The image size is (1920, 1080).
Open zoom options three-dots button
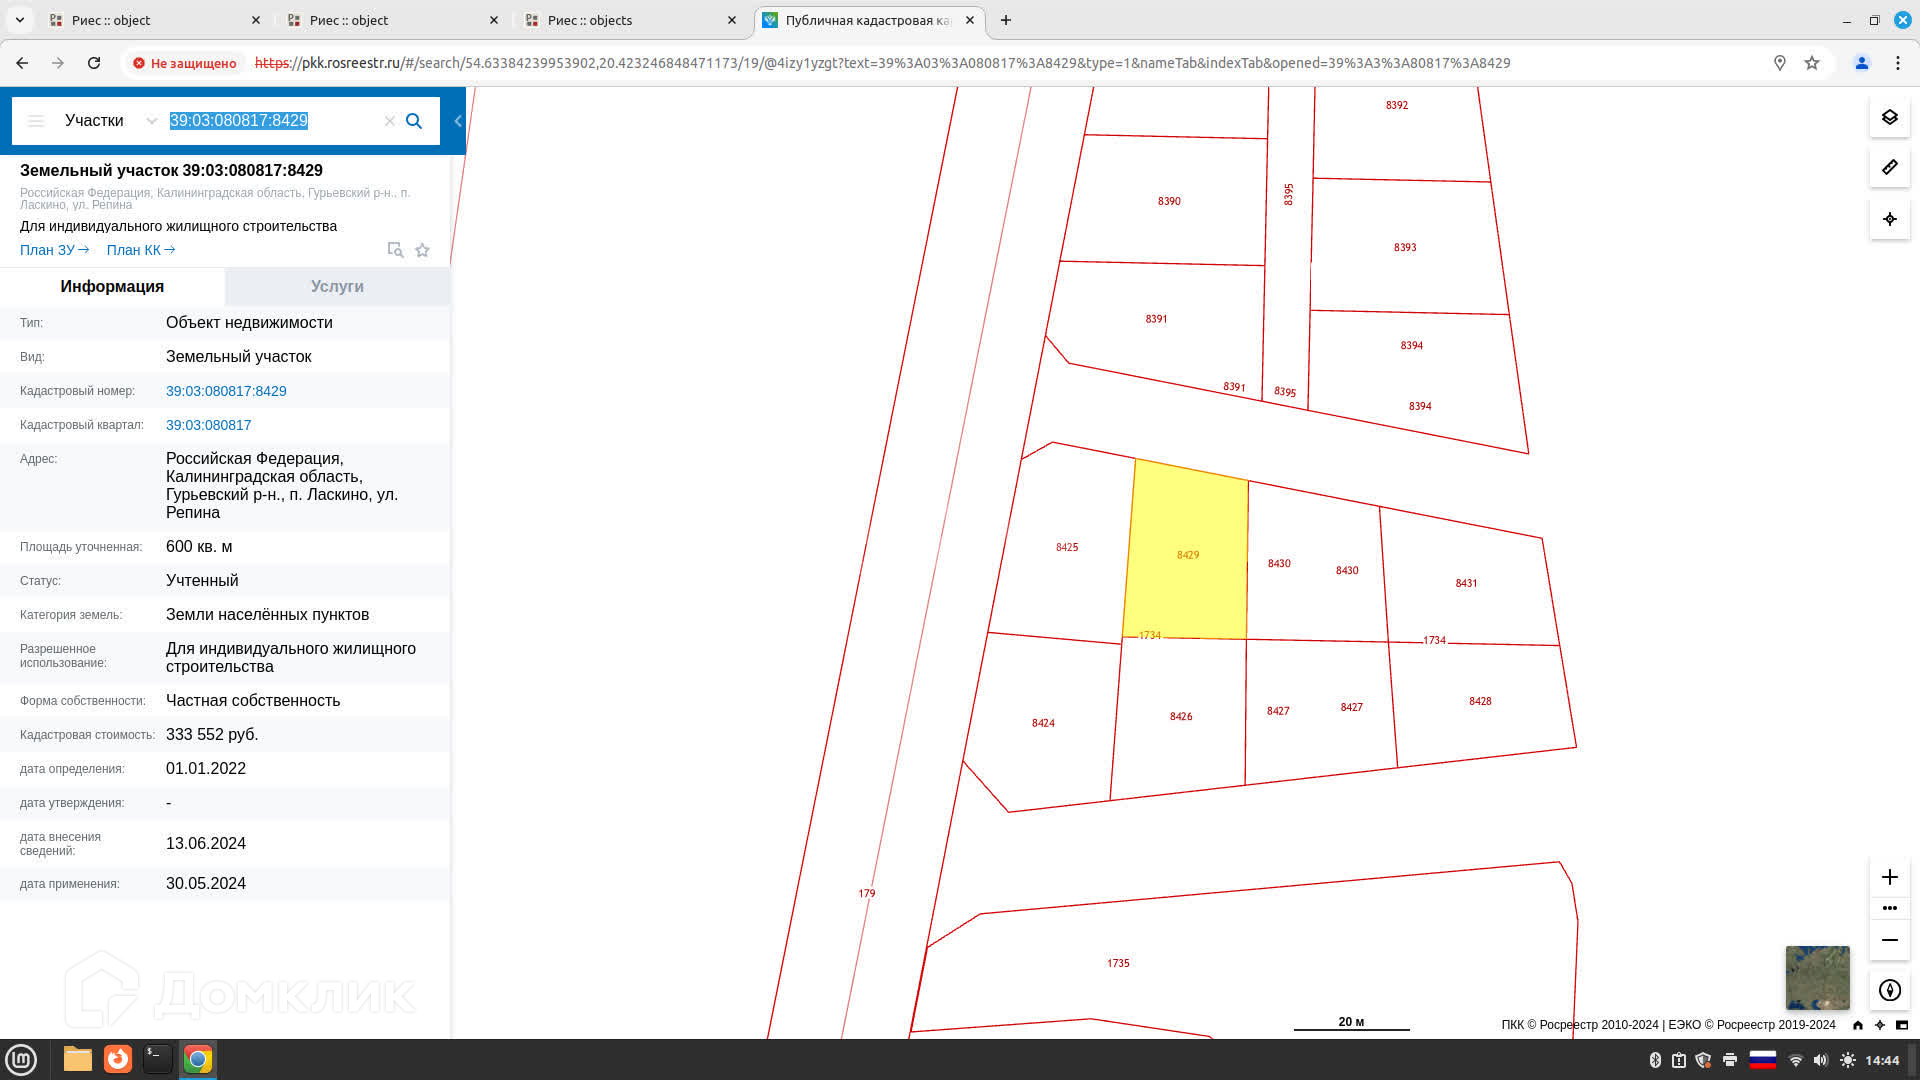pyautogui.click(x=1889, y=908)
